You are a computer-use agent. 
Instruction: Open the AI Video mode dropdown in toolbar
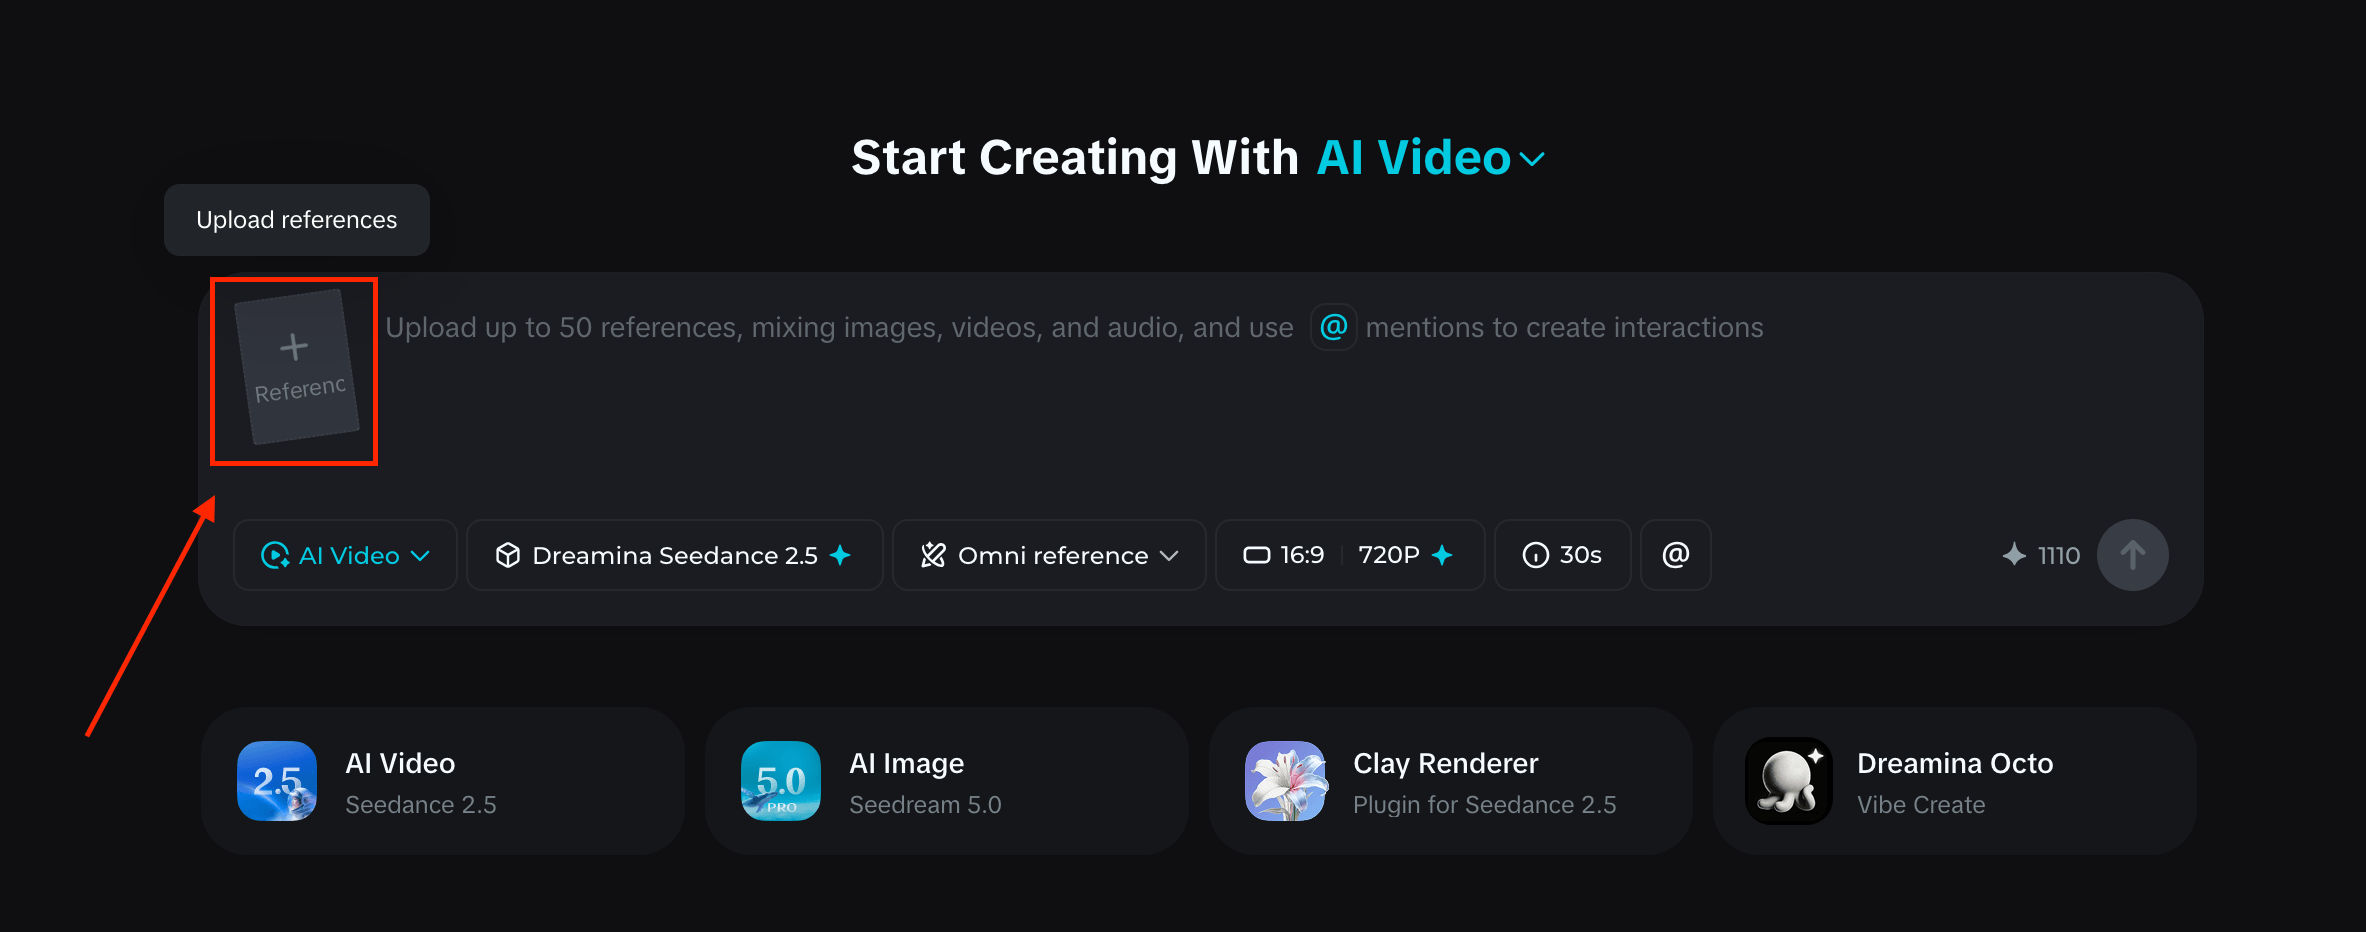[345, 555]
